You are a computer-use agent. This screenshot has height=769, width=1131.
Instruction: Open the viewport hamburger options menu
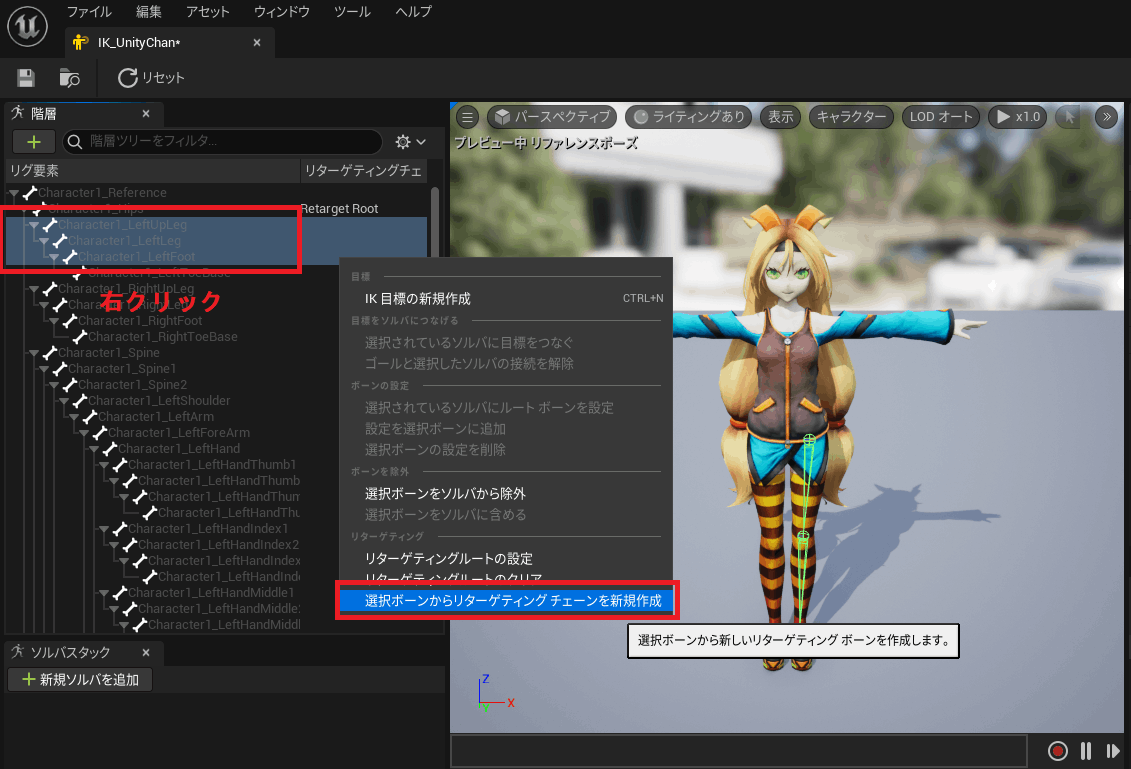[x=467, y=117]
